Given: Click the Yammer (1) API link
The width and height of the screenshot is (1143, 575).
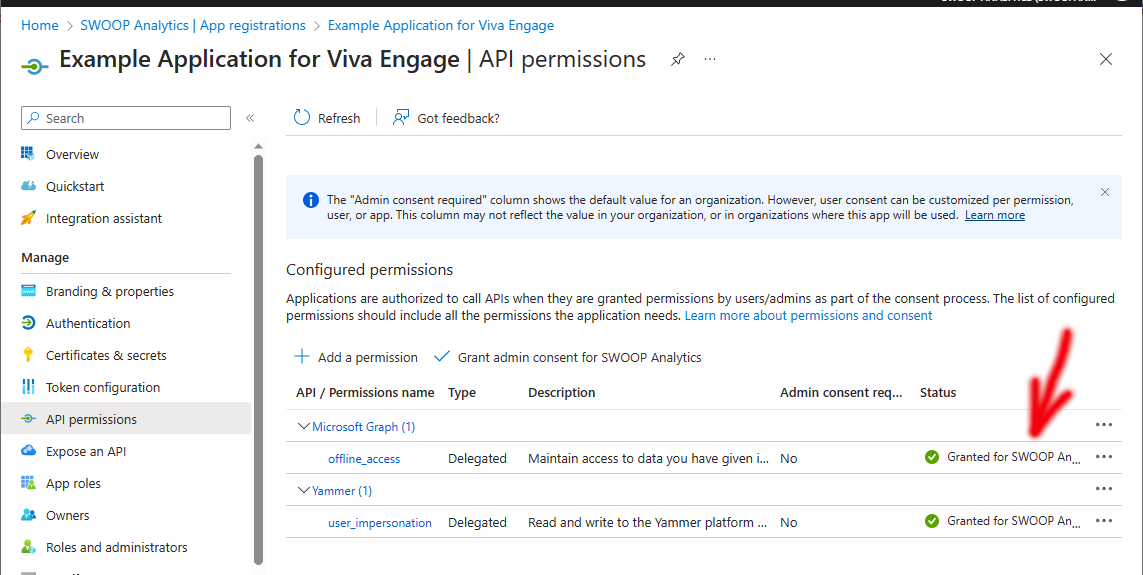Looking at the screenshot, I should (x=342, y=490).
